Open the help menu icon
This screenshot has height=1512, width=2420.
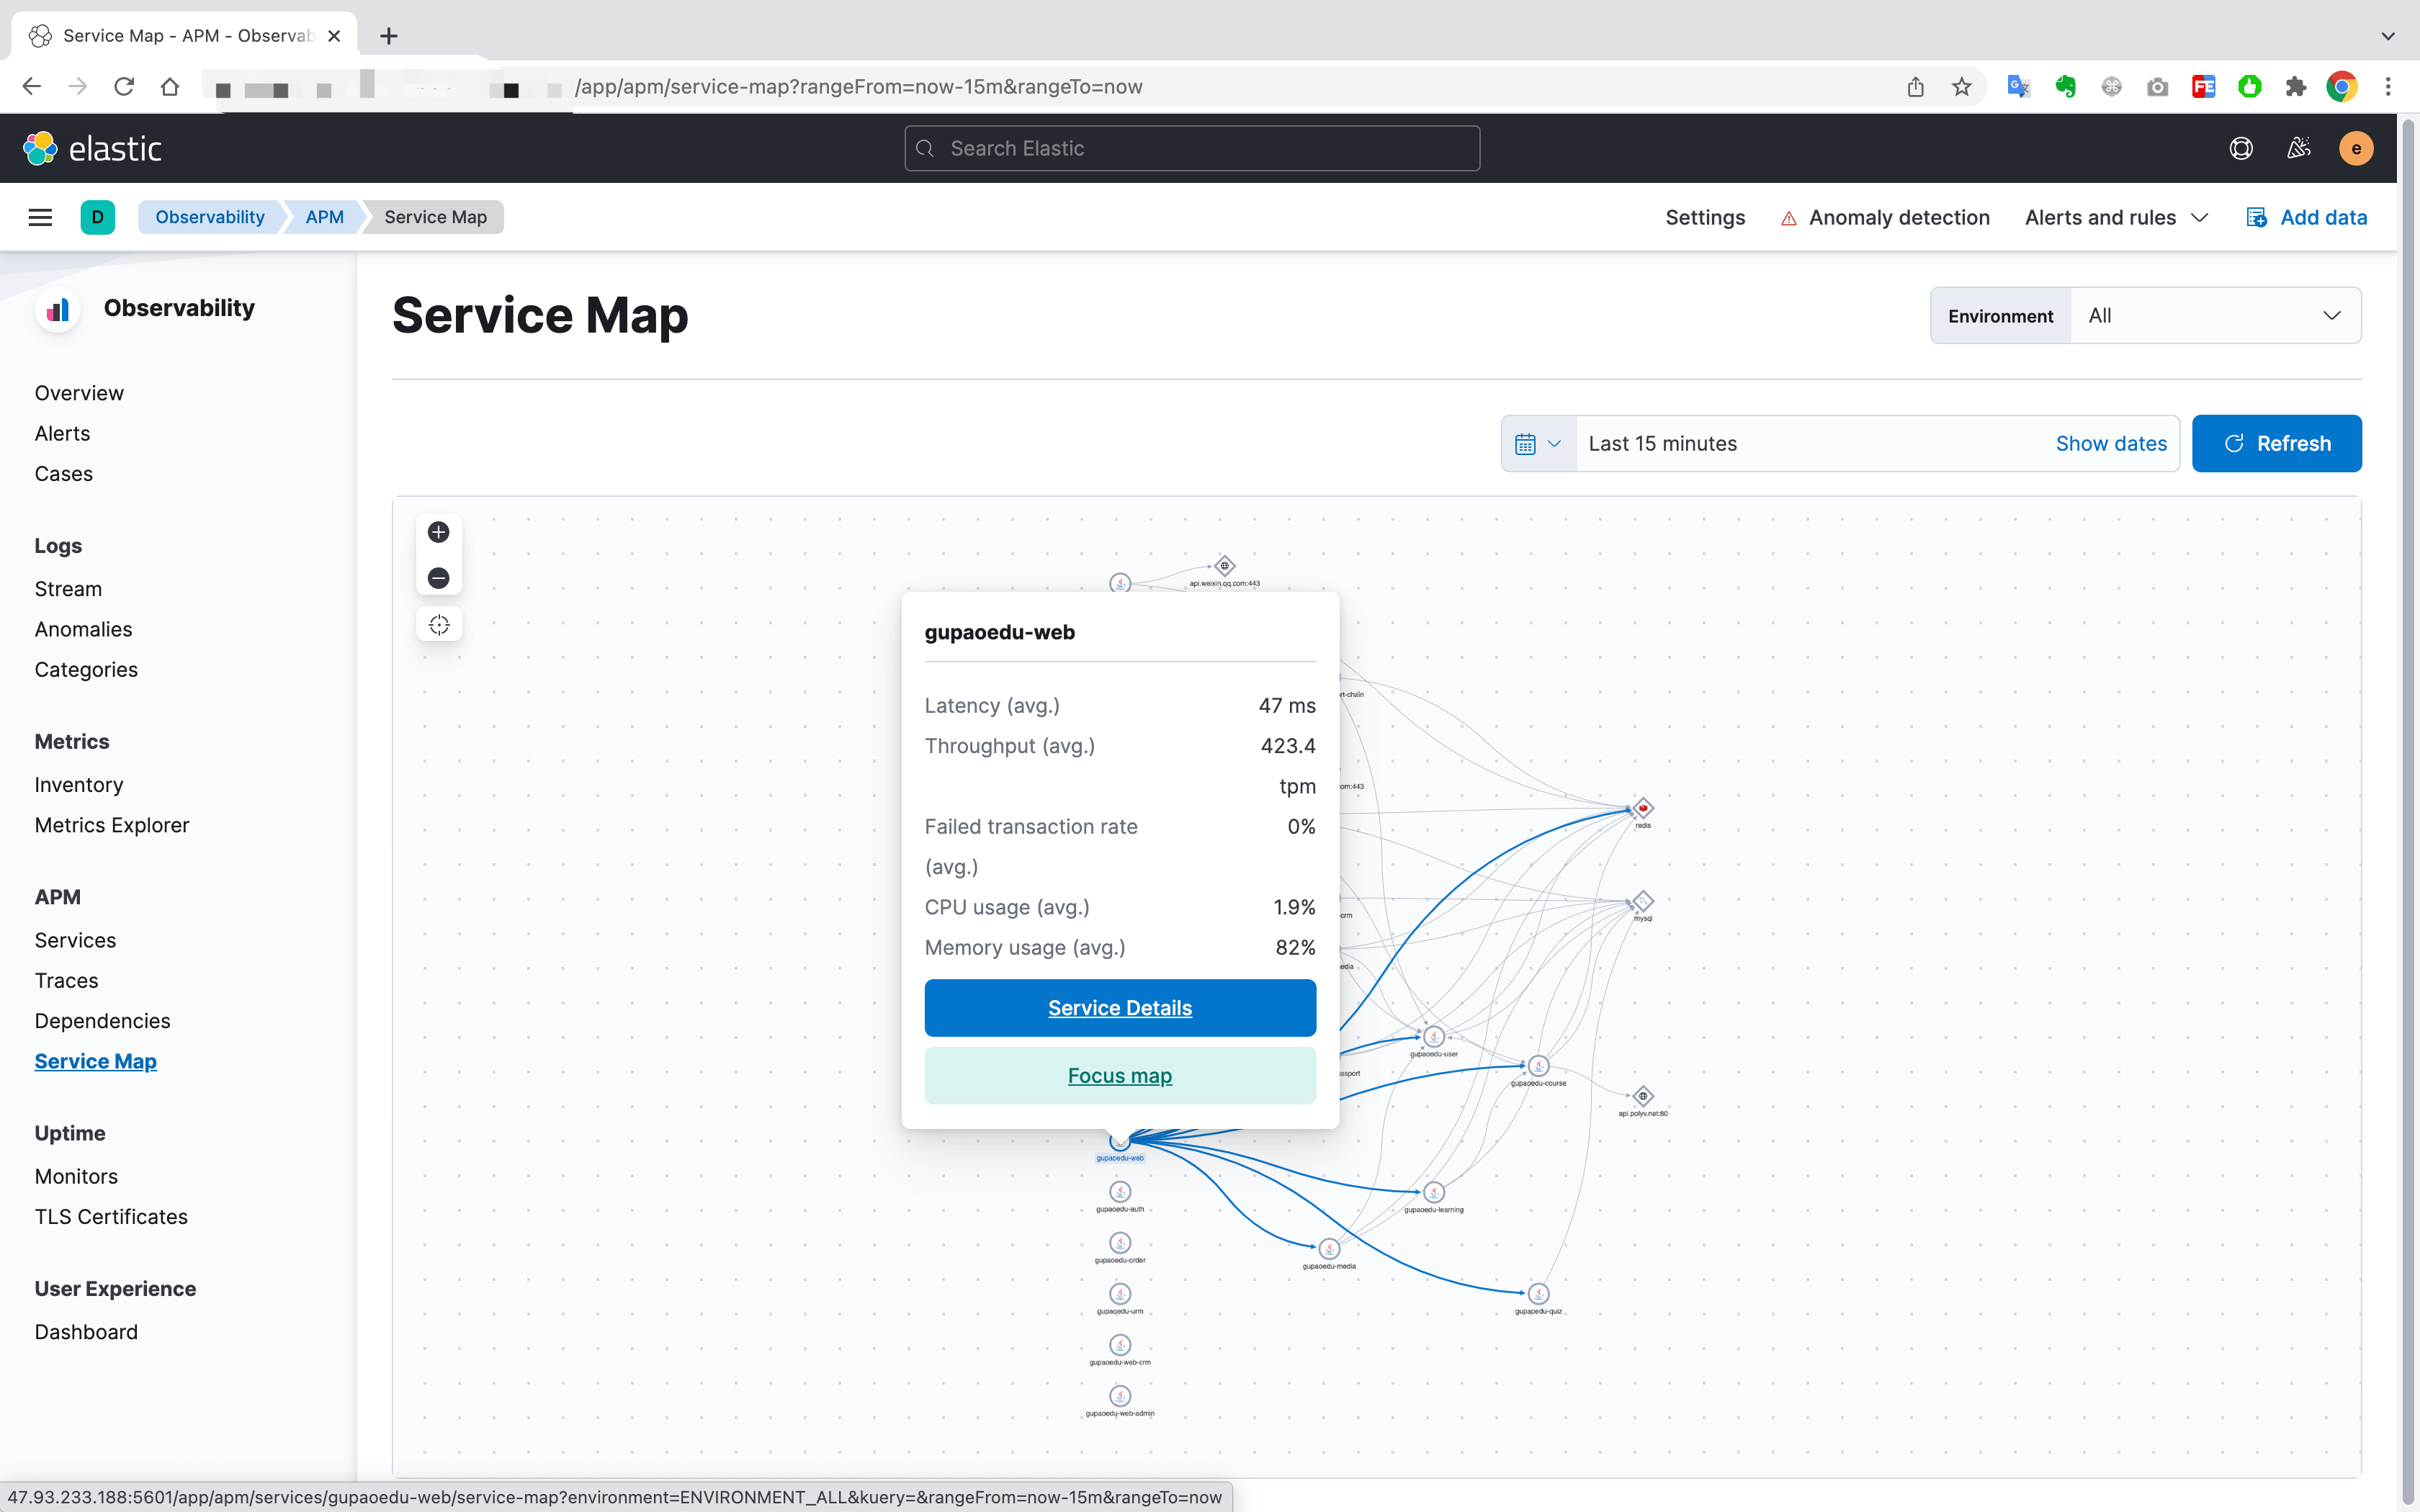[2241, 148]
